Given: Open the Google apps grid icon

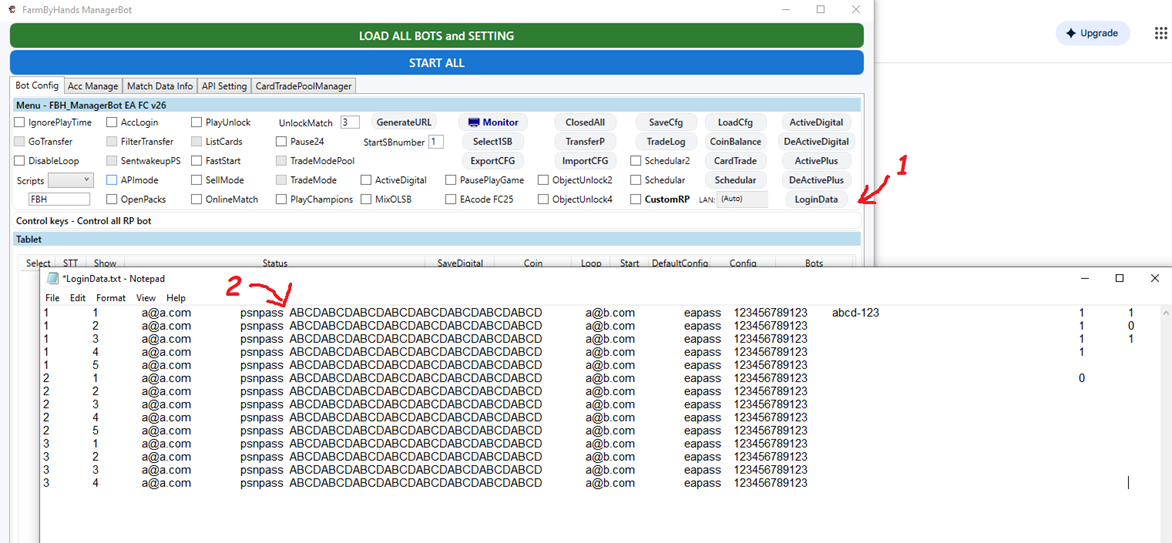Looking at the screenshot, I should pos(1160,34).
